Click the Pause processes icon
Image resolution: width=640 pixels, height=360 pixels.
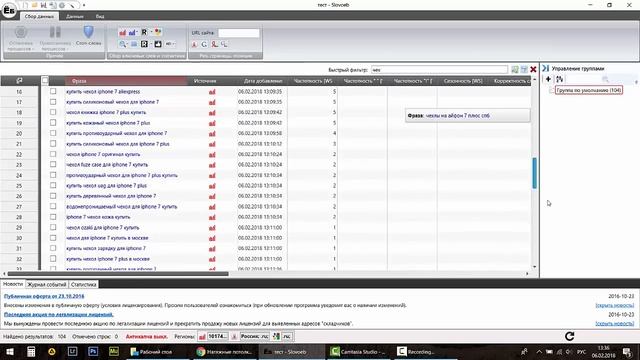55,32
